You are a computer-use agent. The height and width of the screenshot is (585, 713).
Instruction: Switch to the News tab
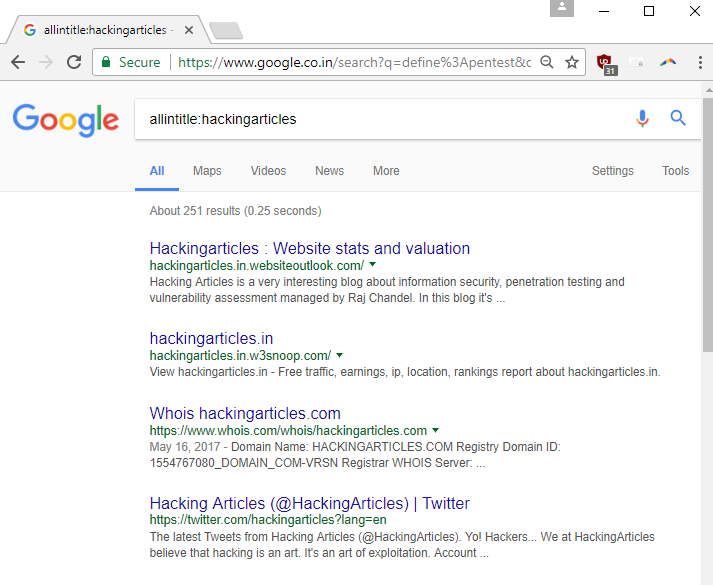(x=330, y=171)
